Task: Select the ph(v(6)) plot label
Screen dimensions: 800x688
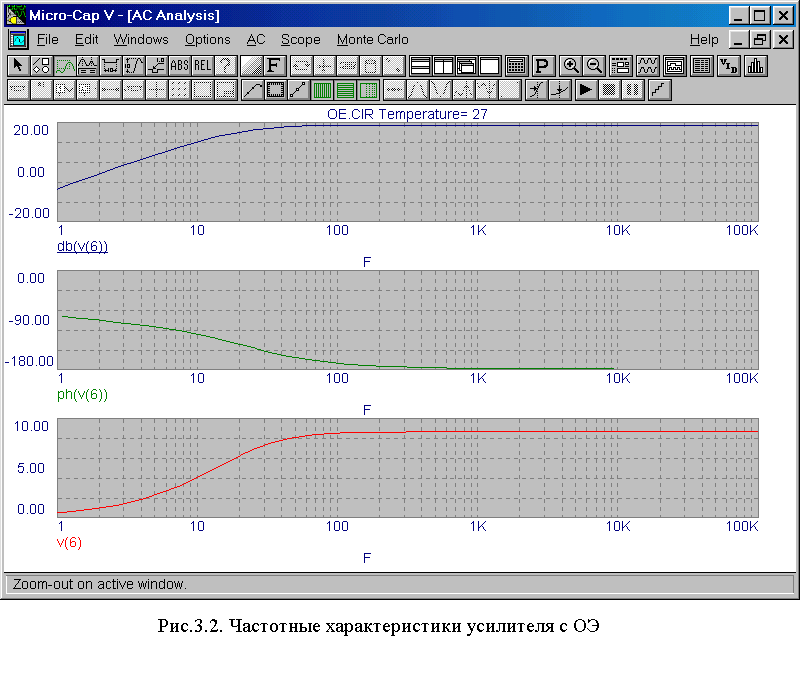Action: (82, 394)
